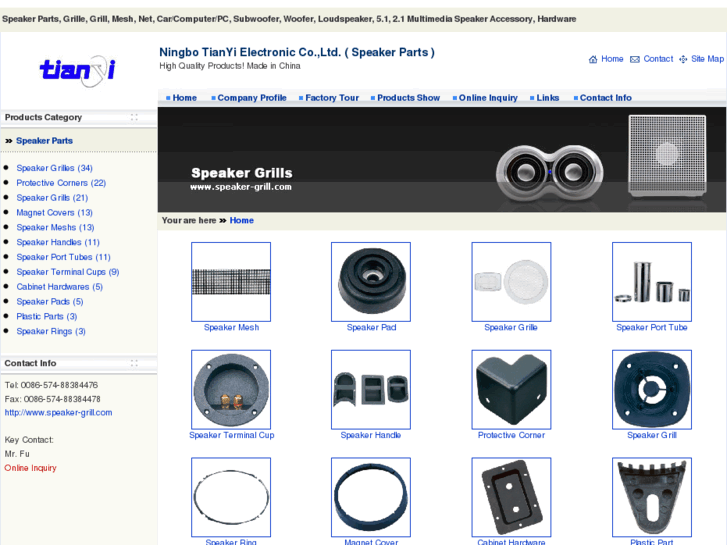727x545 pixels.
Task: Open Cabinet Hardwares (5) category
Action: (59, 287)
